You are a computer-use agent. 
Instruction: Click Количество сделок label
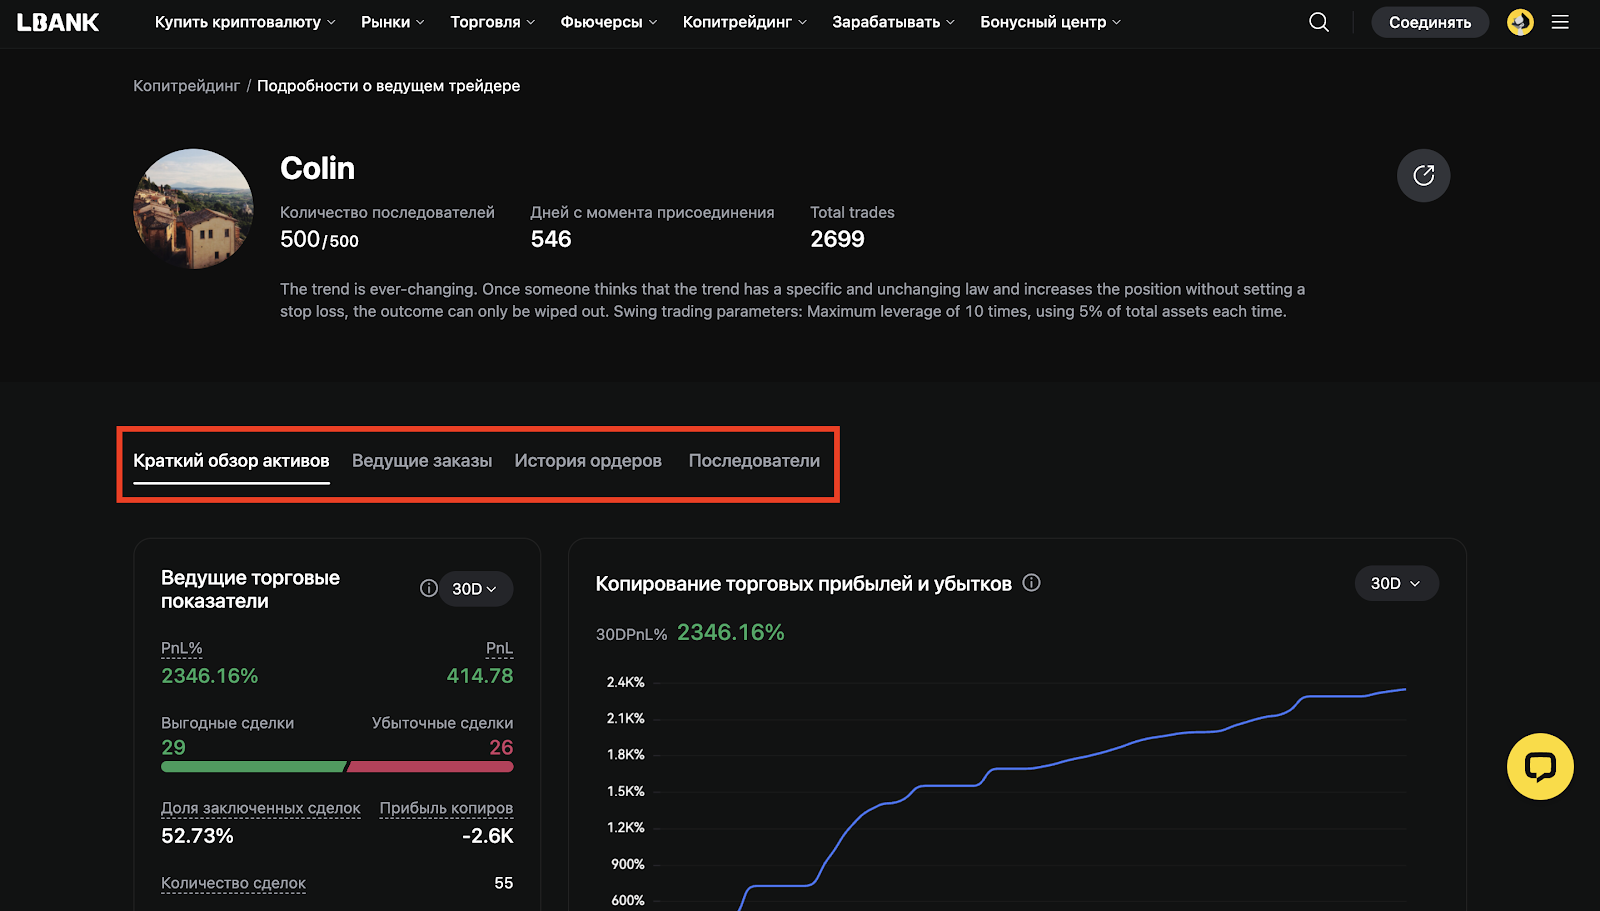coord(233,883)
